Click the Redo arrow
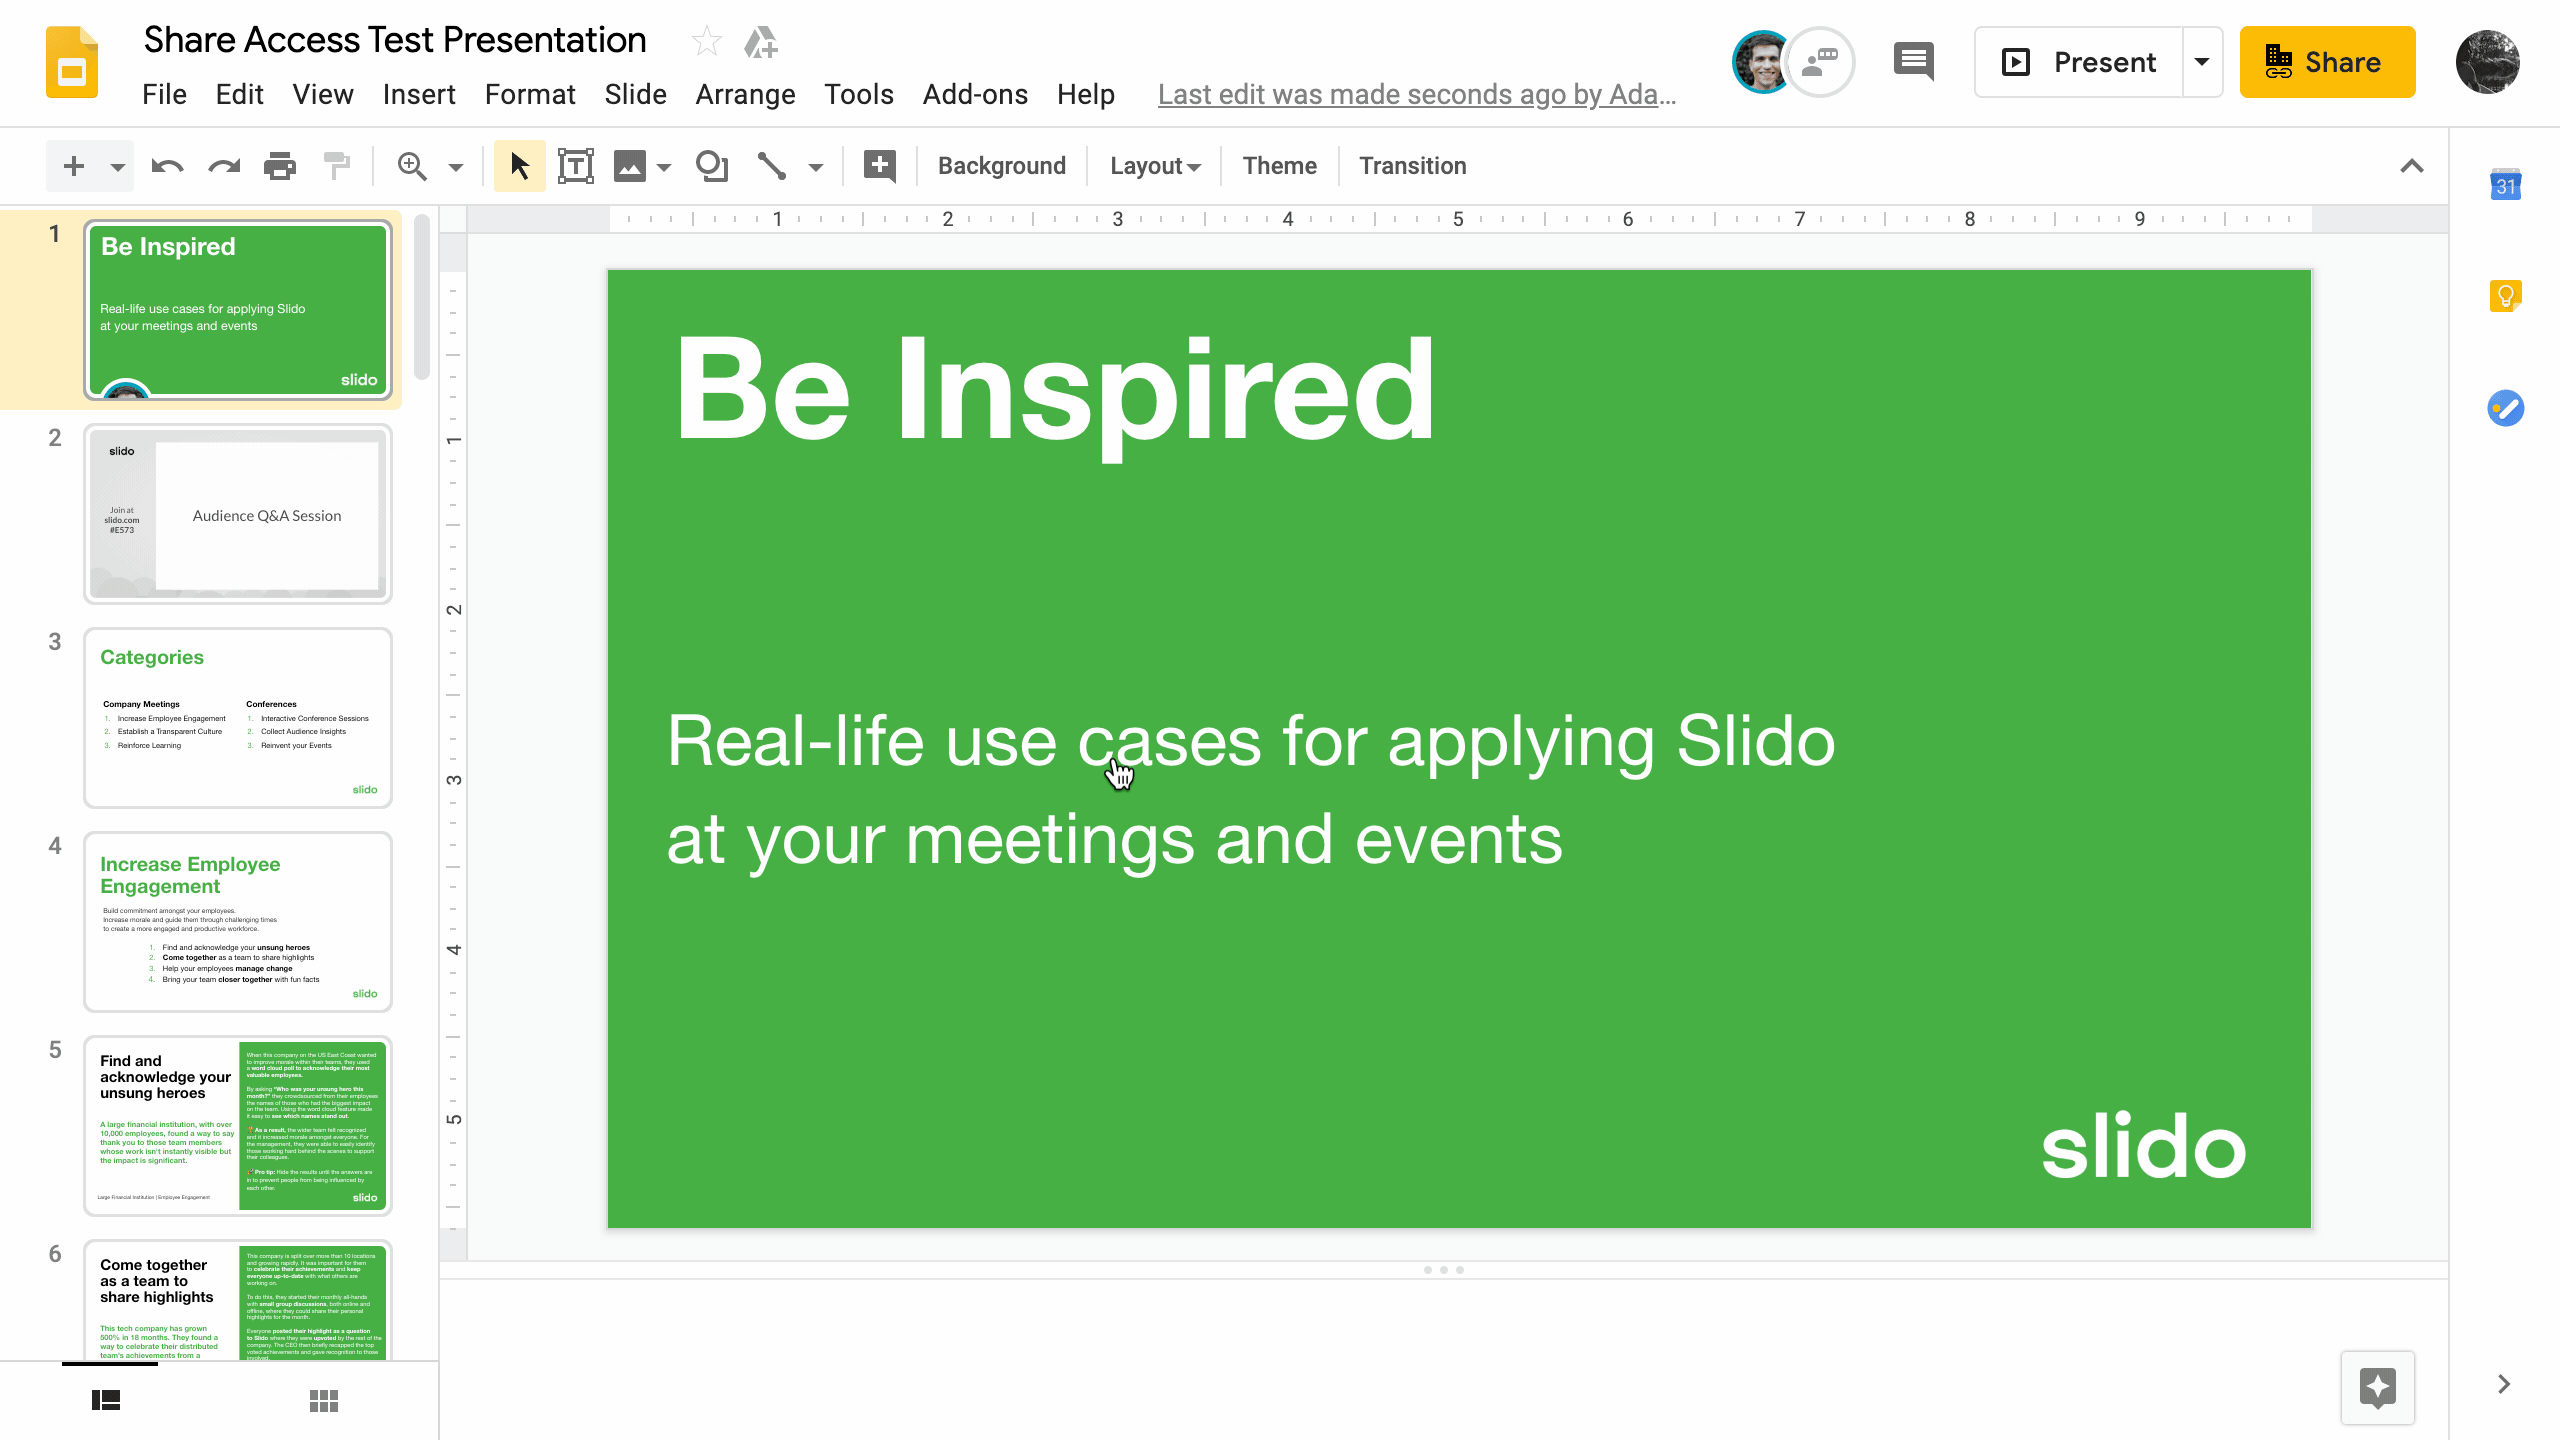 pyautogui.click(x=224, y=166)
